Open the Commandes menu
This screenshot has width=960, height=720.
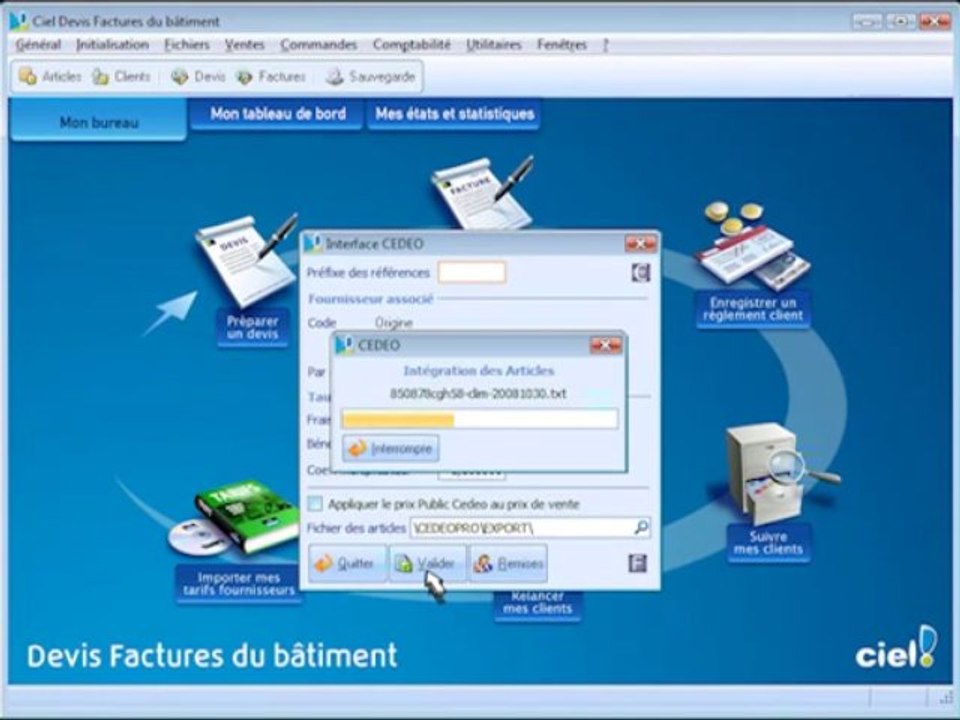(x=318, y=45)
